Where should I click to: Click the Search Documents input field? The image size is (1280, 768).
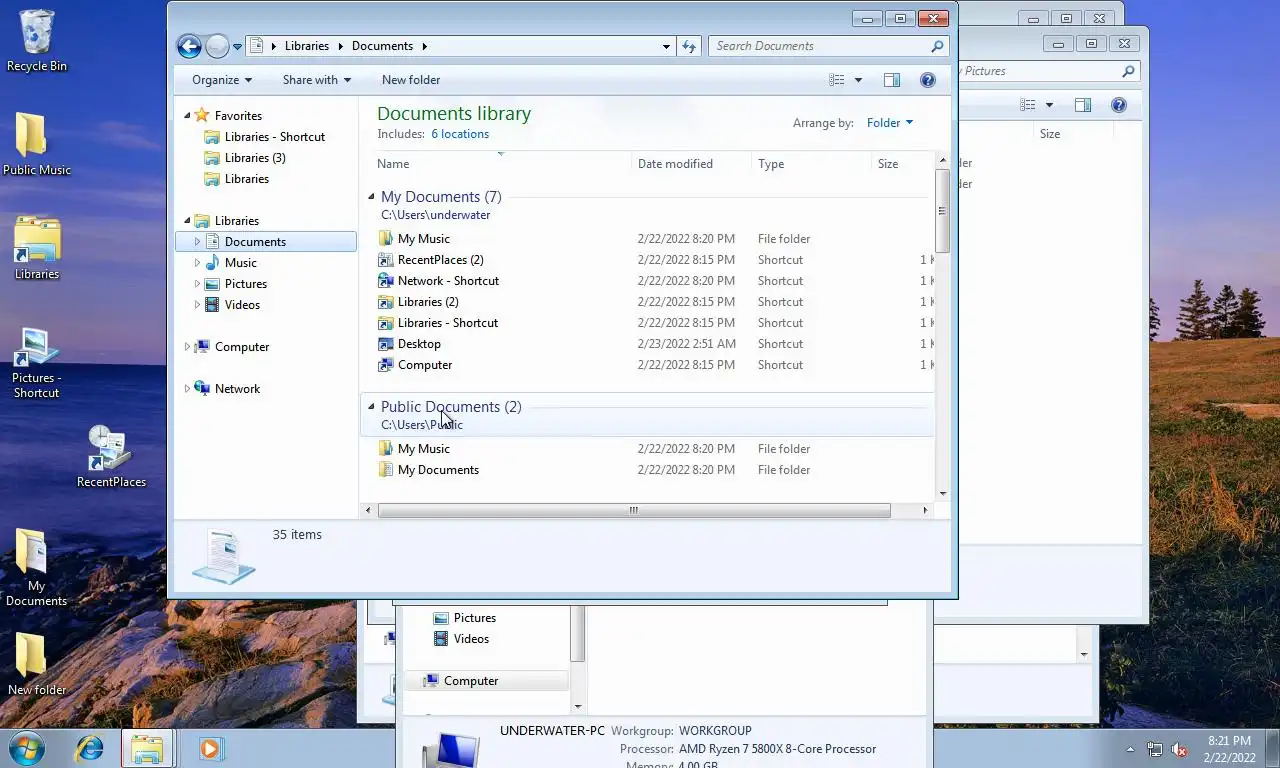point(820,46)
